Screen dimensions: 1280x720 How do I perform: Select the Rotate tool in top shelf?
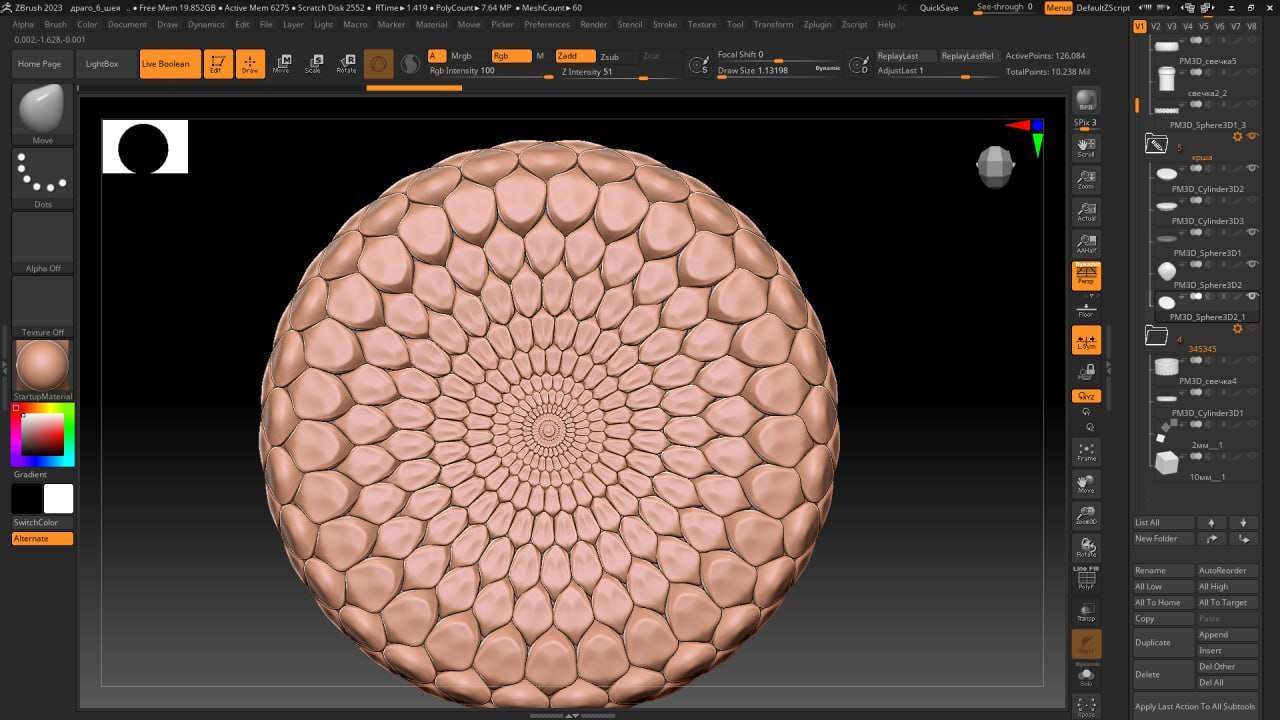[x=346, y=64]
